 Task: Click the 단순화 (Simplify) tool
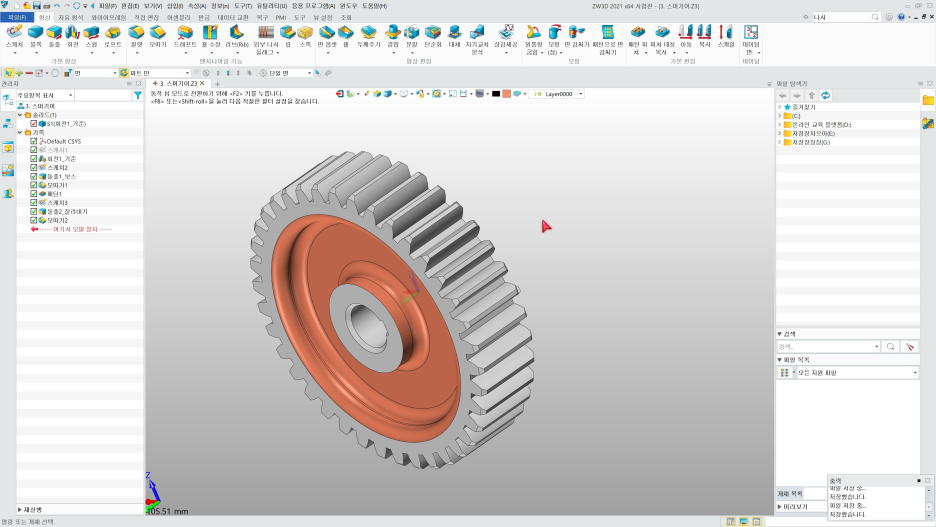coord(433,36)
